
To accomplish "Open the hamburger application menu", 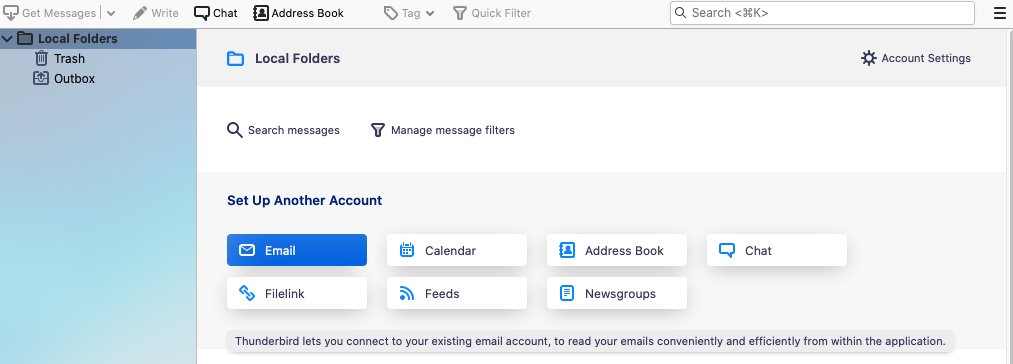I will click(1000, 13).
